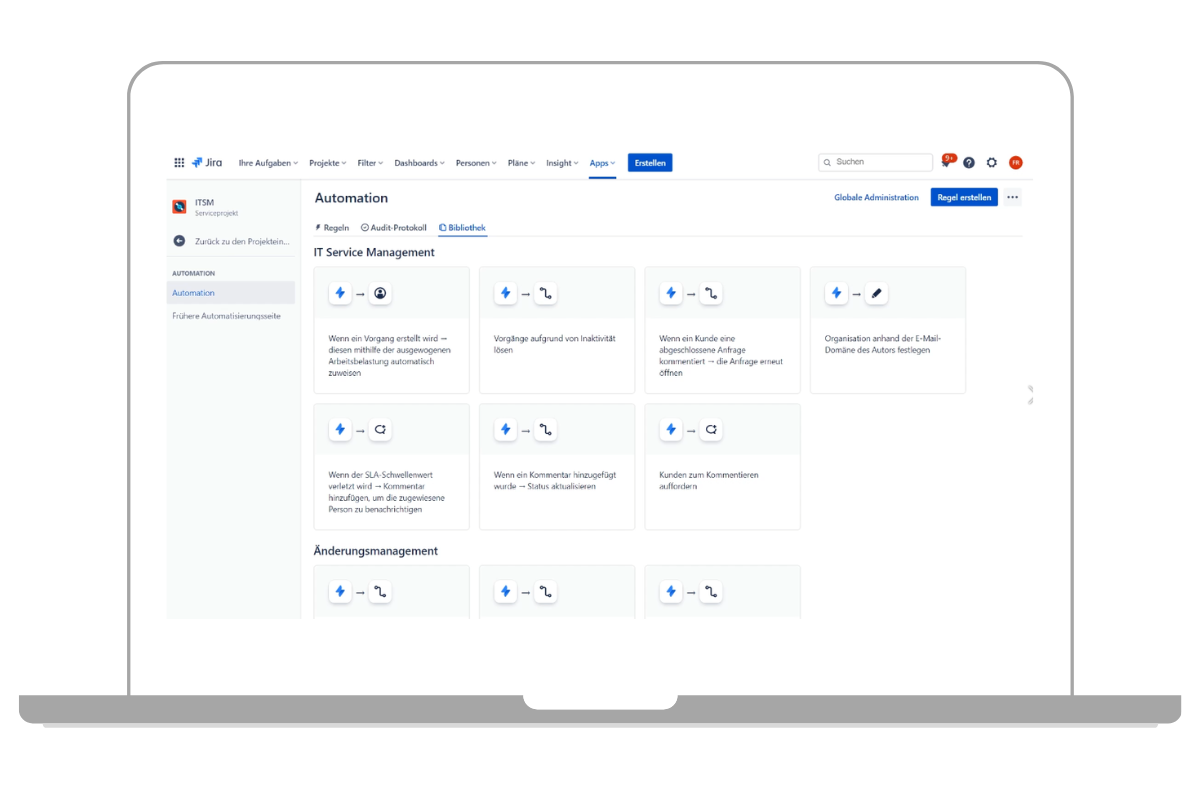
Task: Select the Kunden zum Kommentieren auffordern template
Action: [722, 467]
